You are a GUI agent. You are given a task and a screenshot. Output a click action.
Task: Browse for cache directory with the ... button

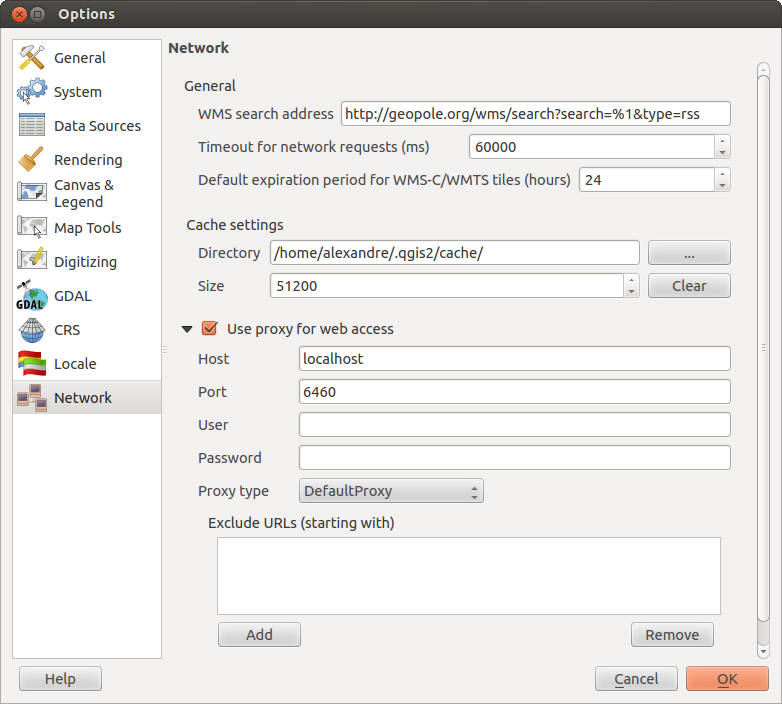tap(689, 253)
